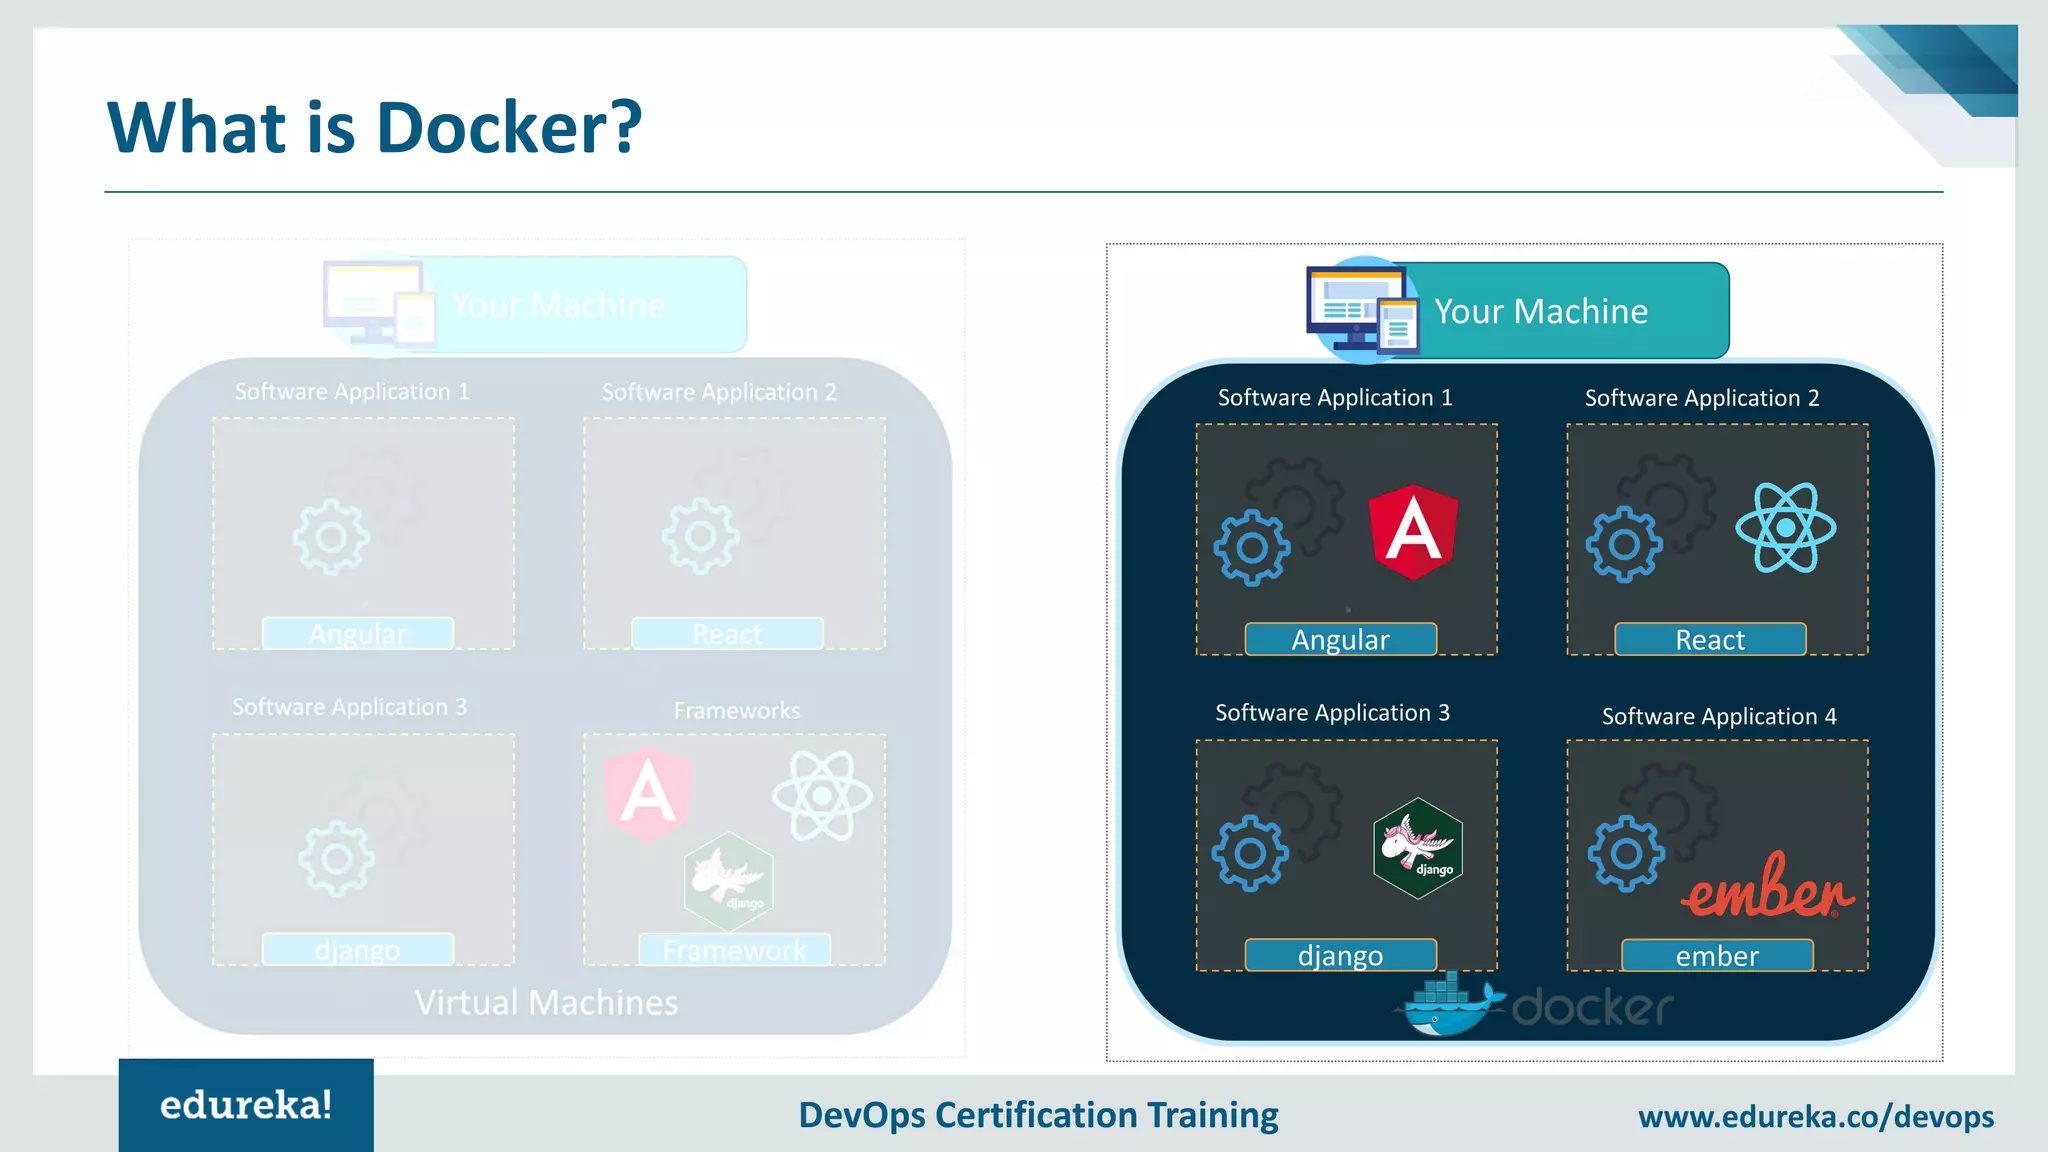2048x1152 pixels.
Task: Open the www.edureka.co/devops link
Action: point(1815,1116)
